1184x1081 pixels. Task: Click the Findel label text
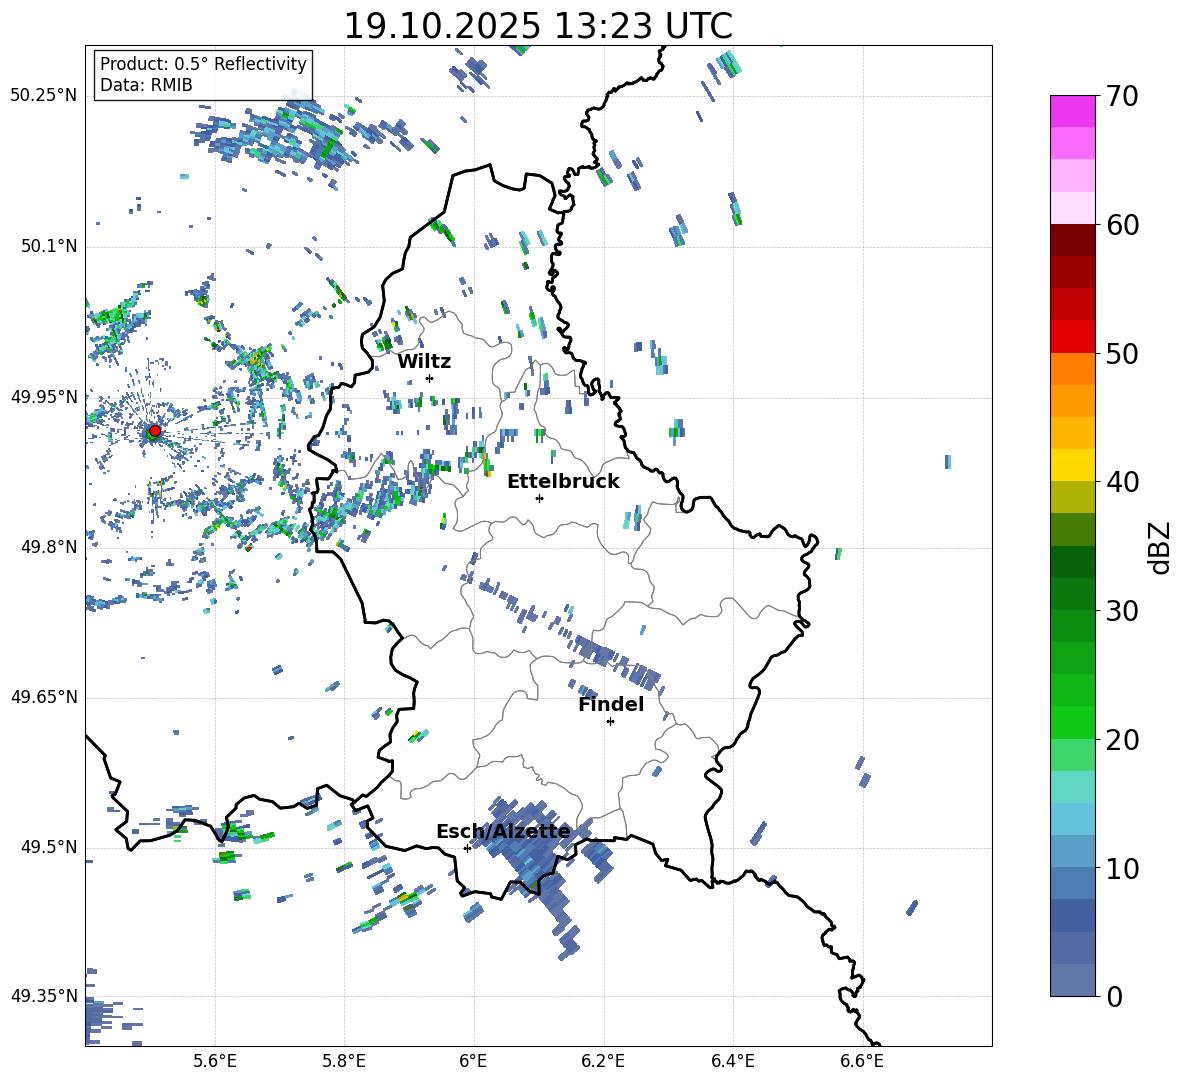tap(610, 704)
